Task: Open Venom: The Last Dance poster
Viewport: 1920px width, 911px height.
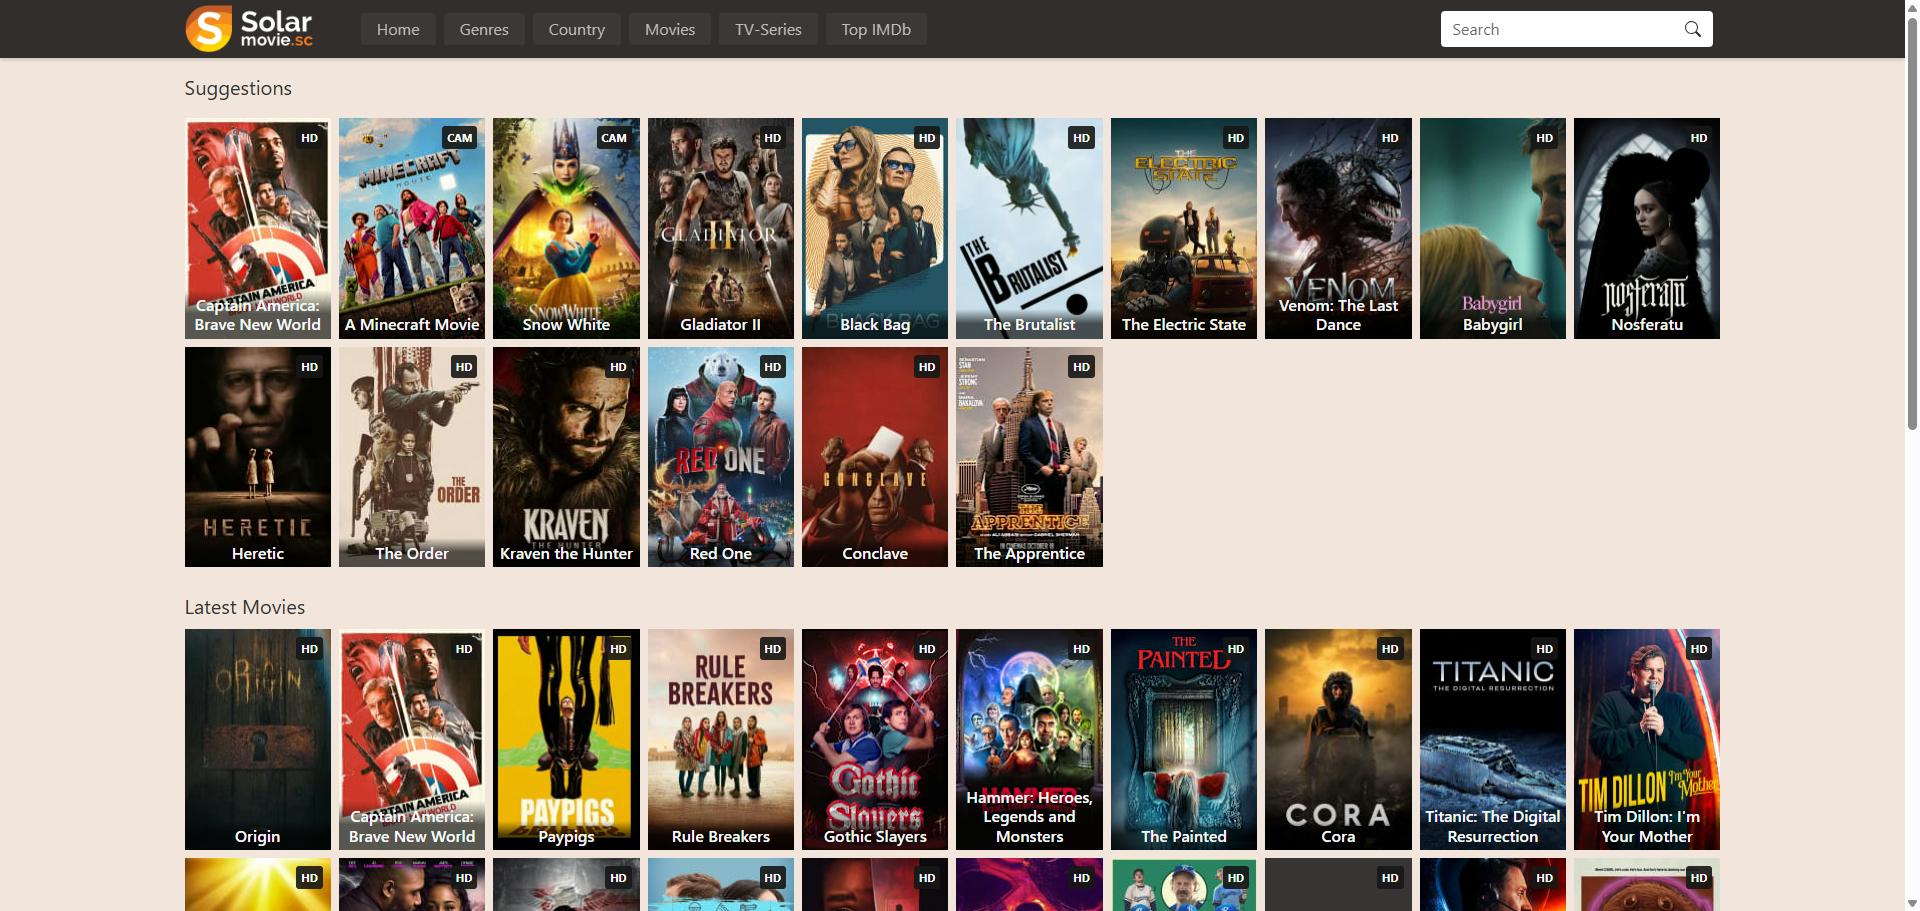Action: (x=1338, y=228)
